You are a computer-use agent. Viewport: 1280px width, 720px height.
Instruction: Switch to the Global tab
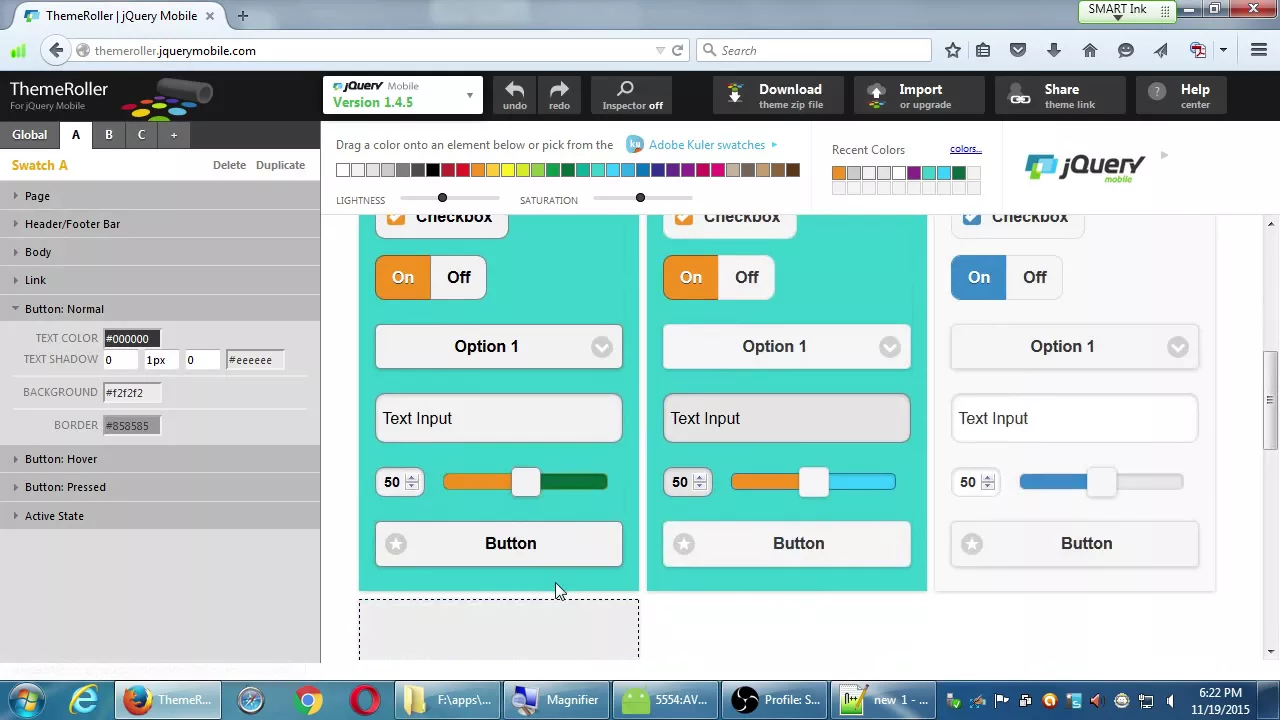29,135
